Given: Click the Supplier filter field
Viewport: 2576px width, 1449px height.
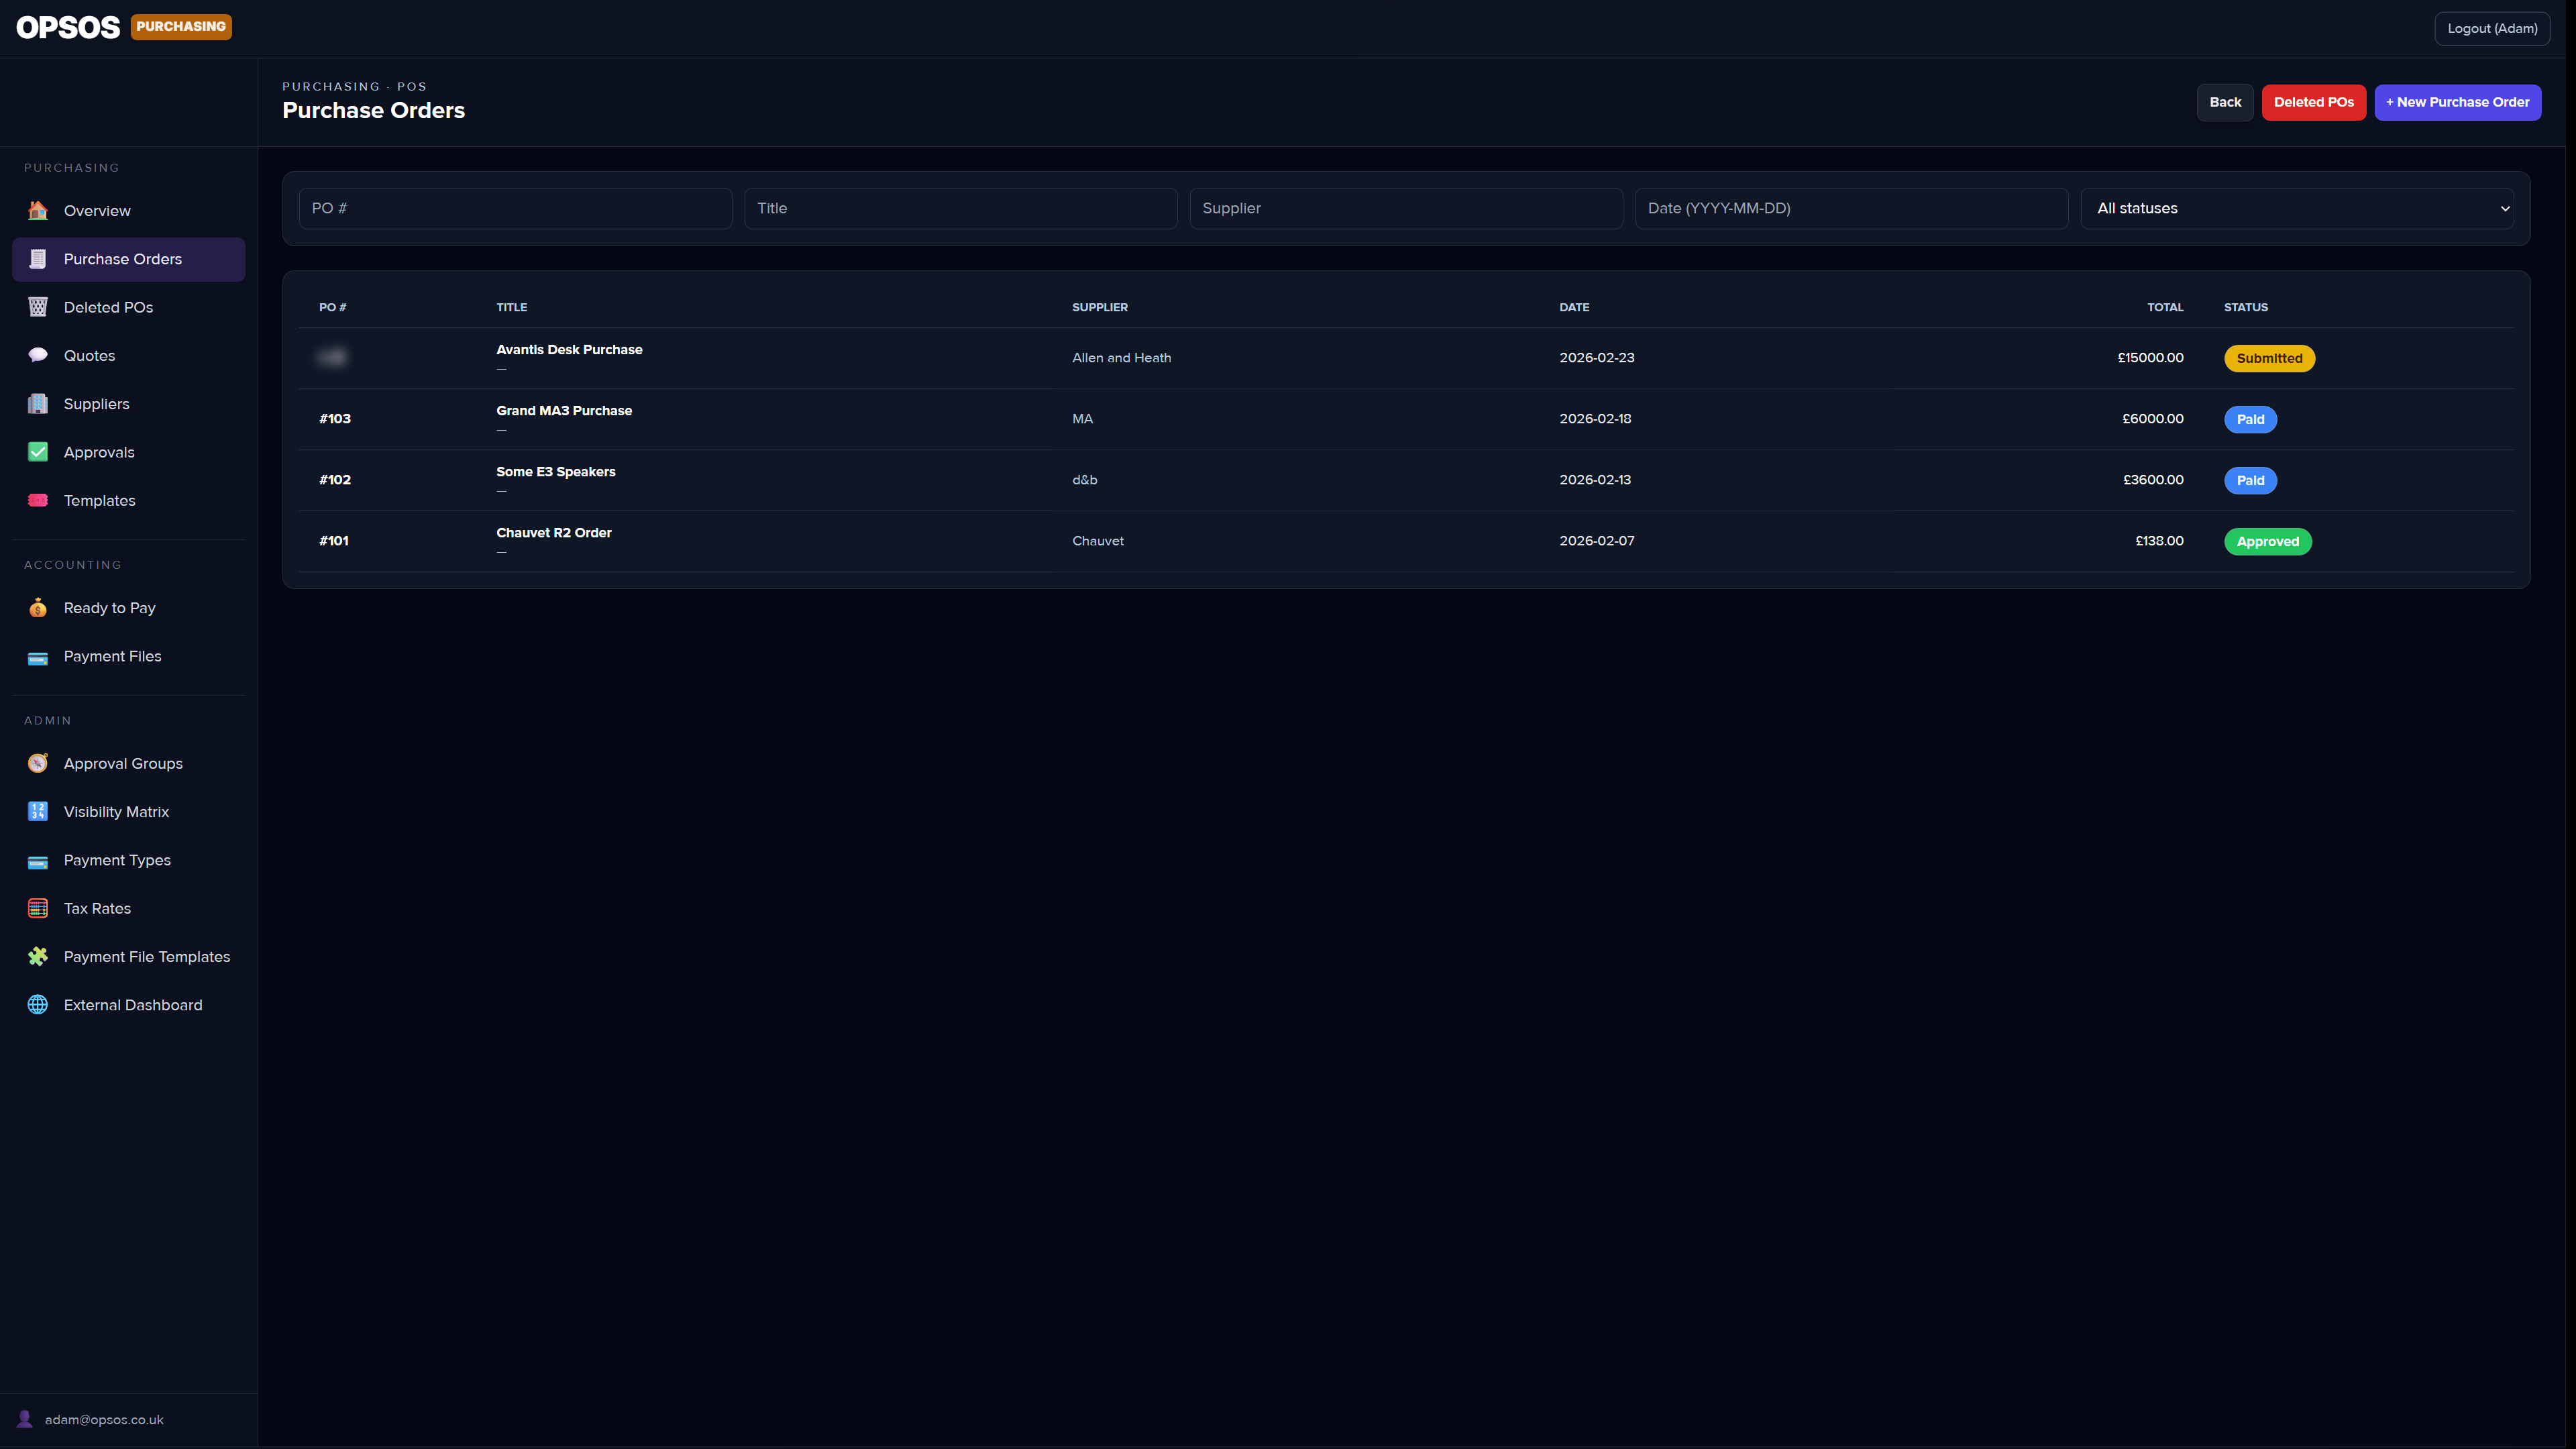Looking at the screenshot, I should point(1405,208).
